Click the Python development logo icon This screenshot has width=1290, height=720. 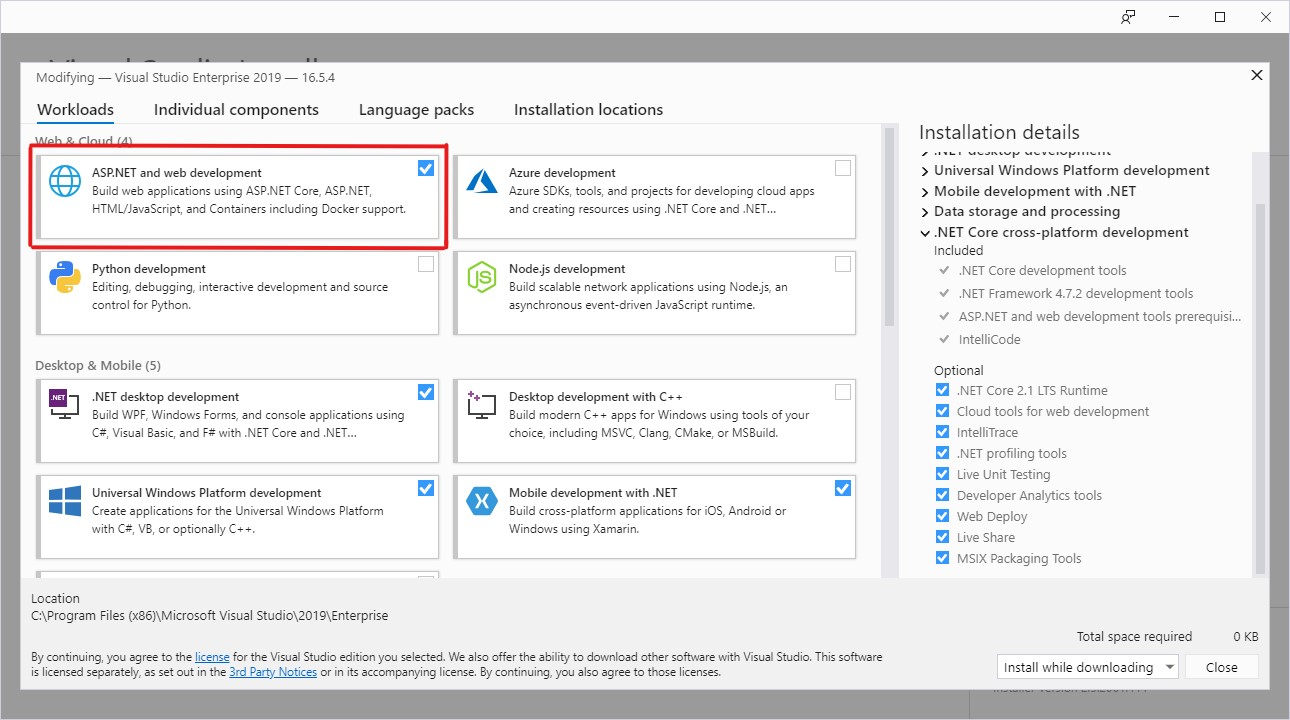coord(65,277)
